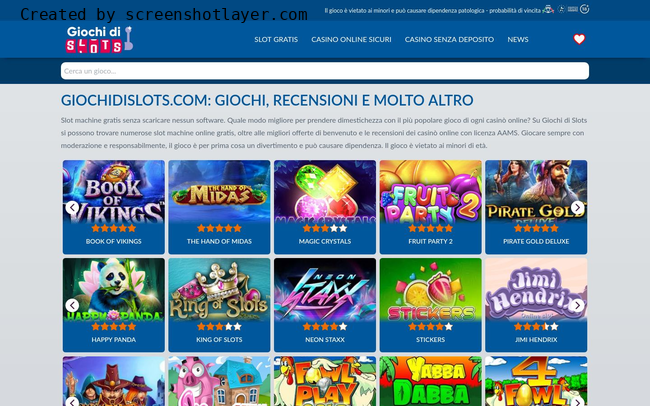Click the star rating of Stickers
650x406 pixels.
point(431,326)
